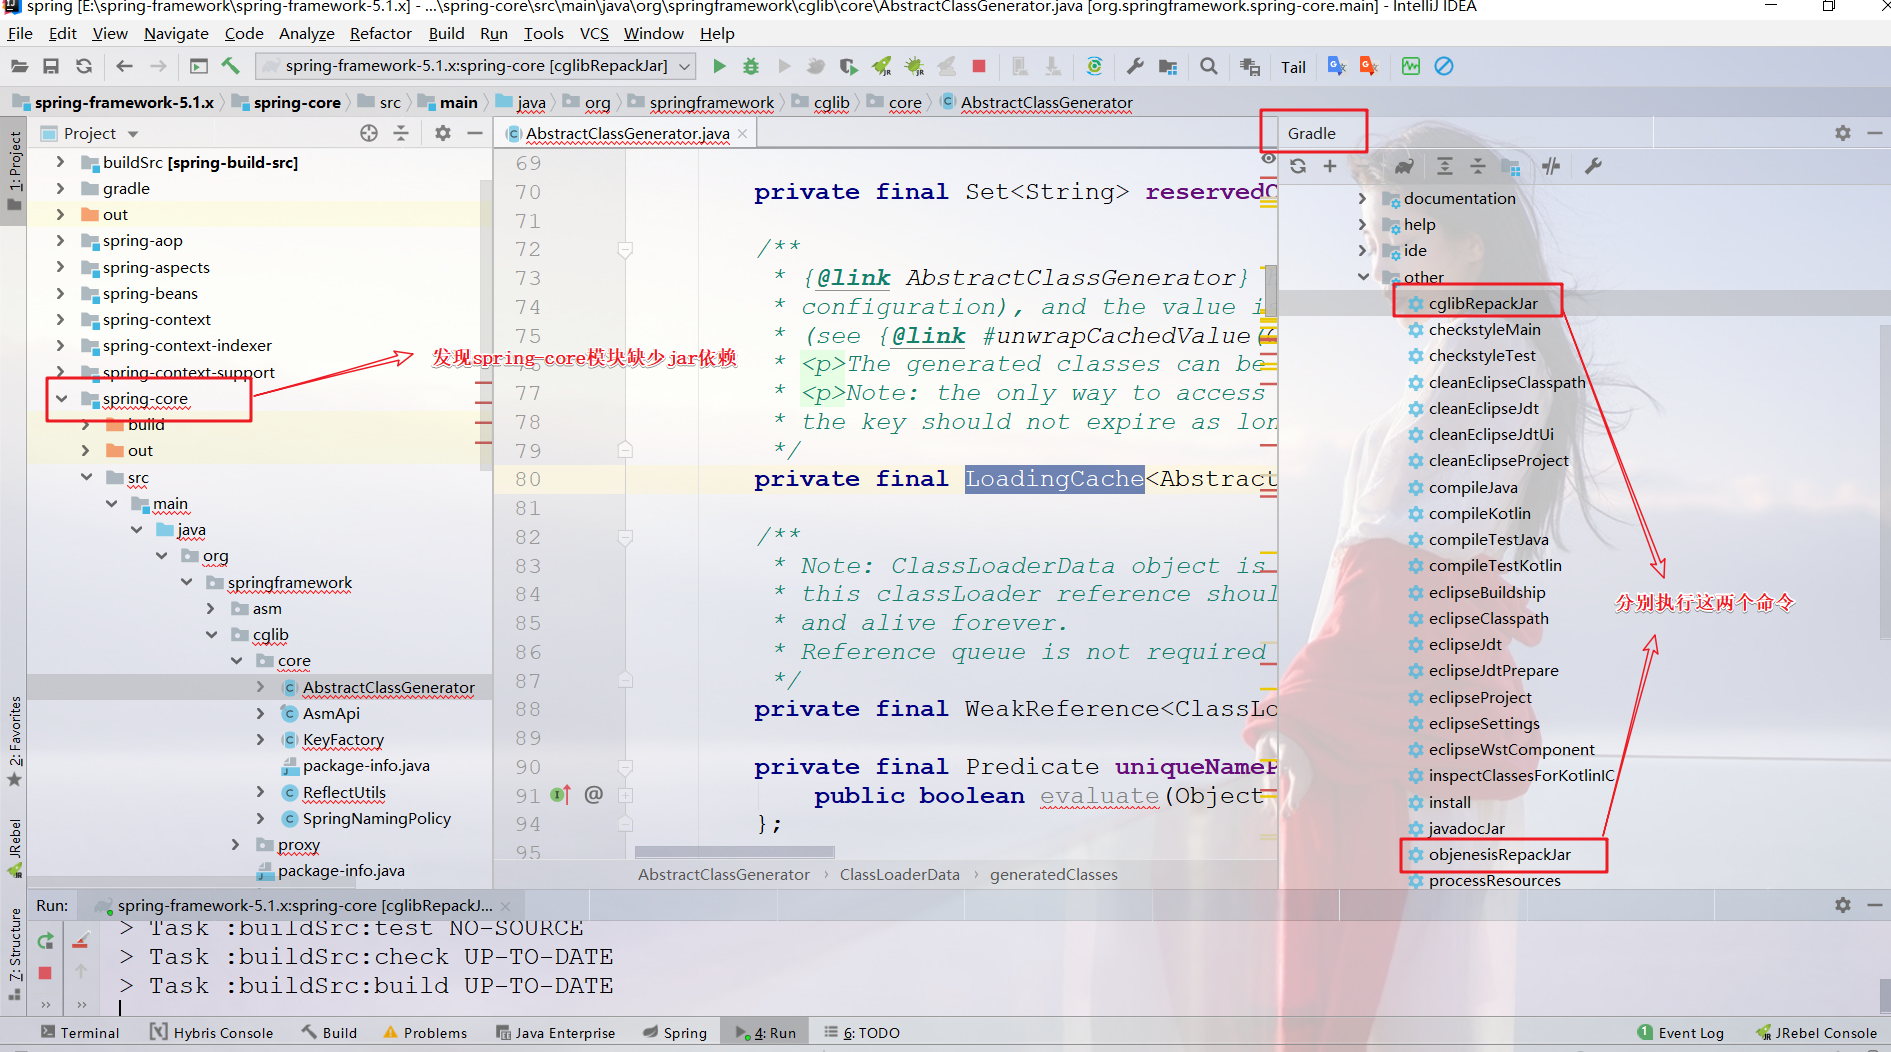Open Gradle panel gear settings
The width and height of the screenshot is (1891, 1052).
(1843, 133)
